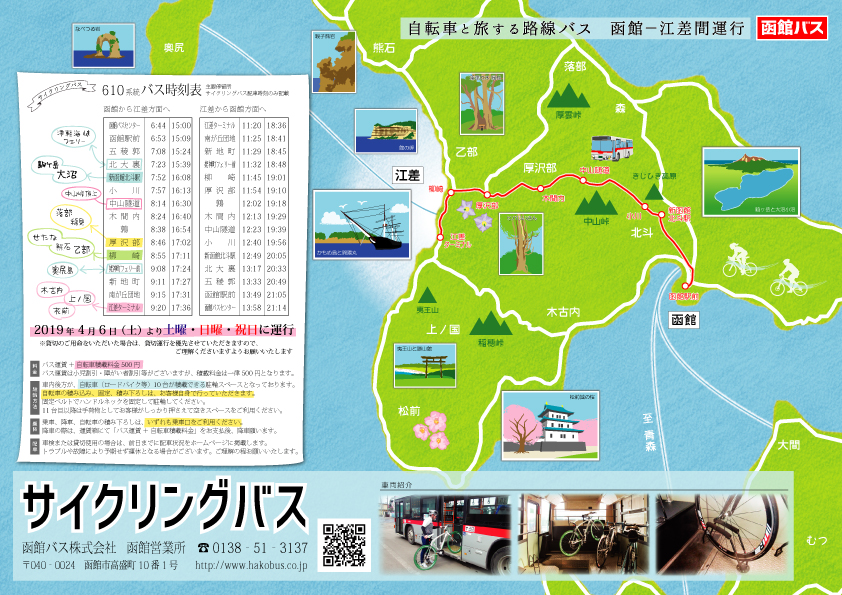
Task: Open the http://www.hakobus.co.jp link
Action: click(x=251, y=565)
